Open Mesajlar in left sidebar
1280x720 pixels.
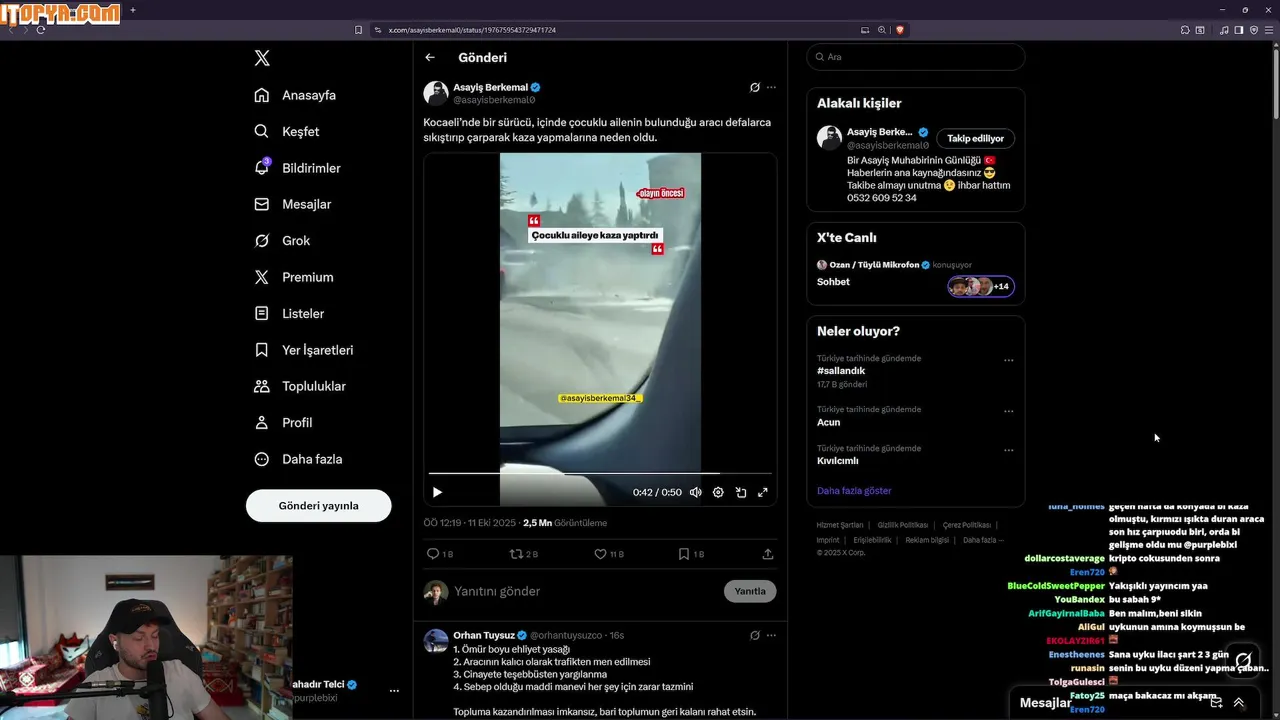292,204
